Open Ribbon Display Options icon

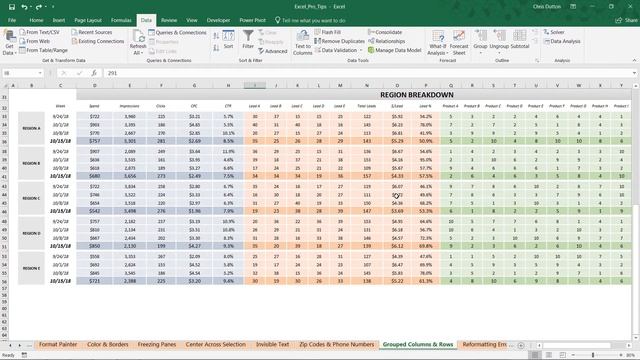[573, 7]
